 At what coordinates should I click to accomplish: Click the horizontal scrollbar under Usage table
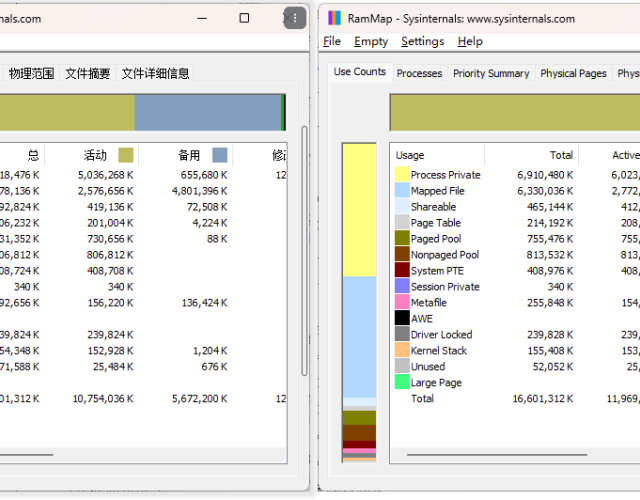(x=497, y=454)
